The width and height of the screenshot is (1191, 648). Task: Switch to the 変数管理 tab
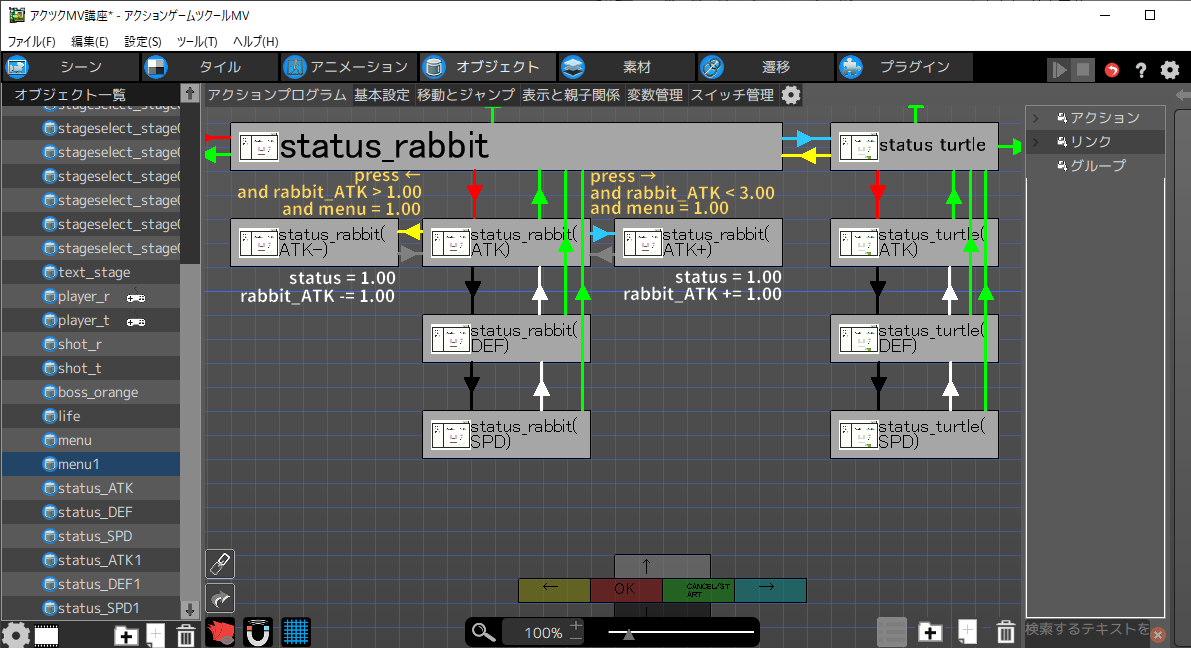coord(655,95)
